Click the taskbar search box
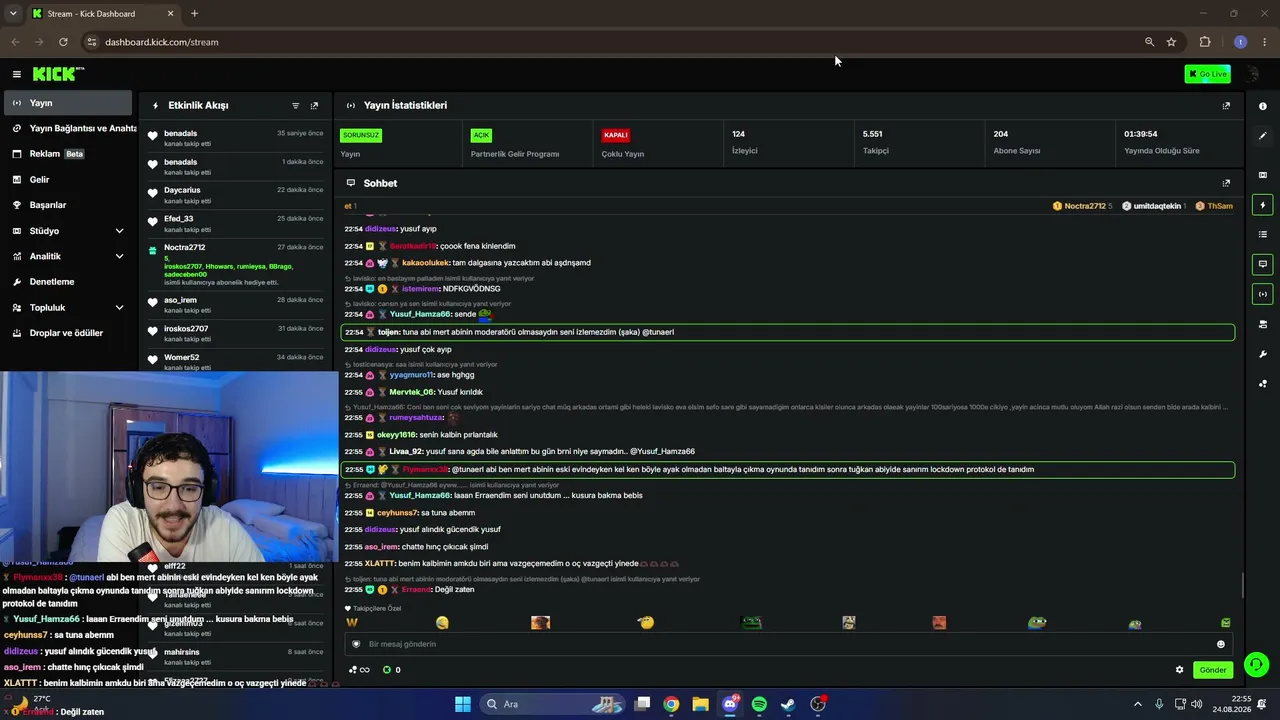The height and width of the screenshot is (720, 1280). point(554,704)
